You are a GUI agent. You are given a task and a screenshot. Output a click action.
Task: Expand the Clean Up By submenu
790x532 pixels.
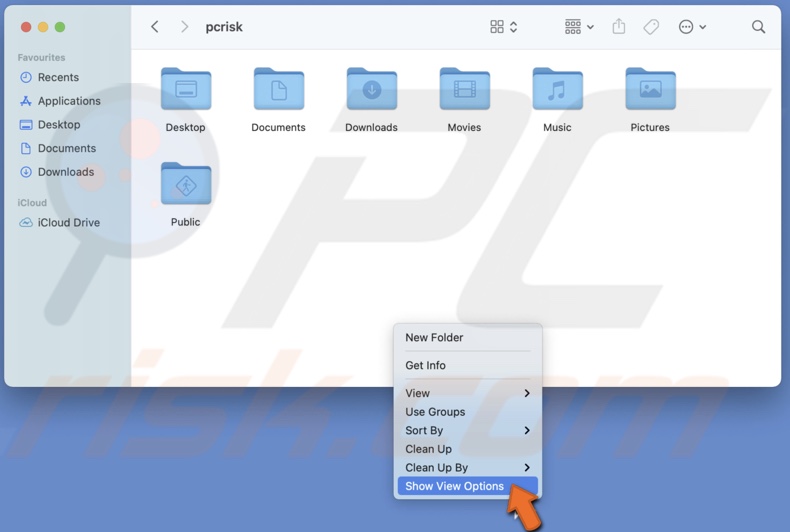468,468
